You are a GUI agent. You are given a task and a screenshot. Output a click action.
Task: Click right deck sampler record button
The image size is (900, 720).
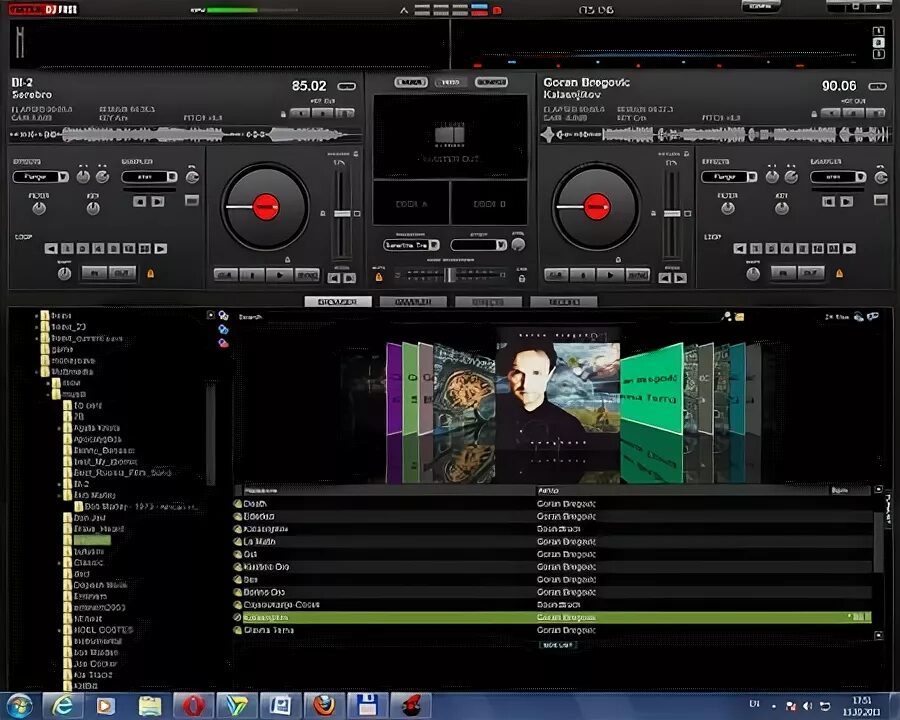pos(828,202)
